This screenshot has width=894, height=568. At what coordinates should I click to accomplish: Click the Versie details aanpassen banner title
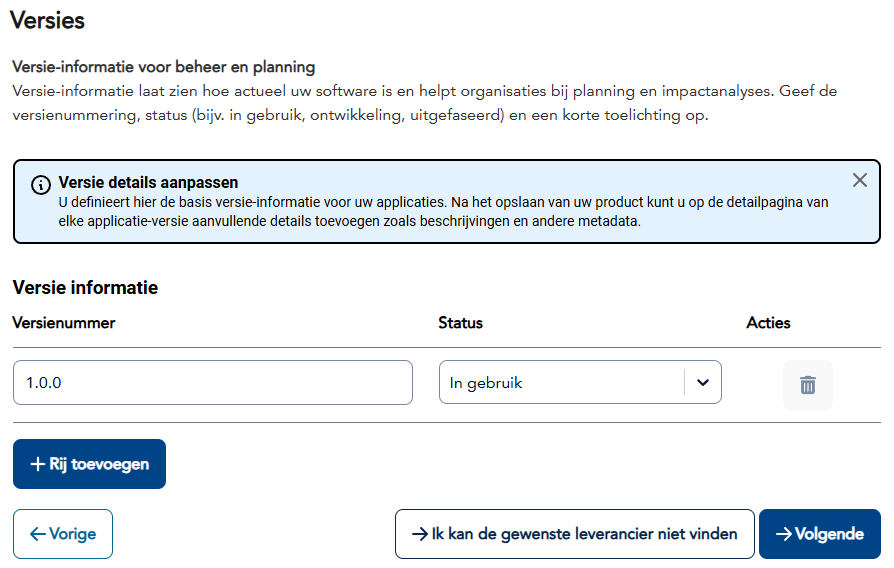click(x=148, y=183)
